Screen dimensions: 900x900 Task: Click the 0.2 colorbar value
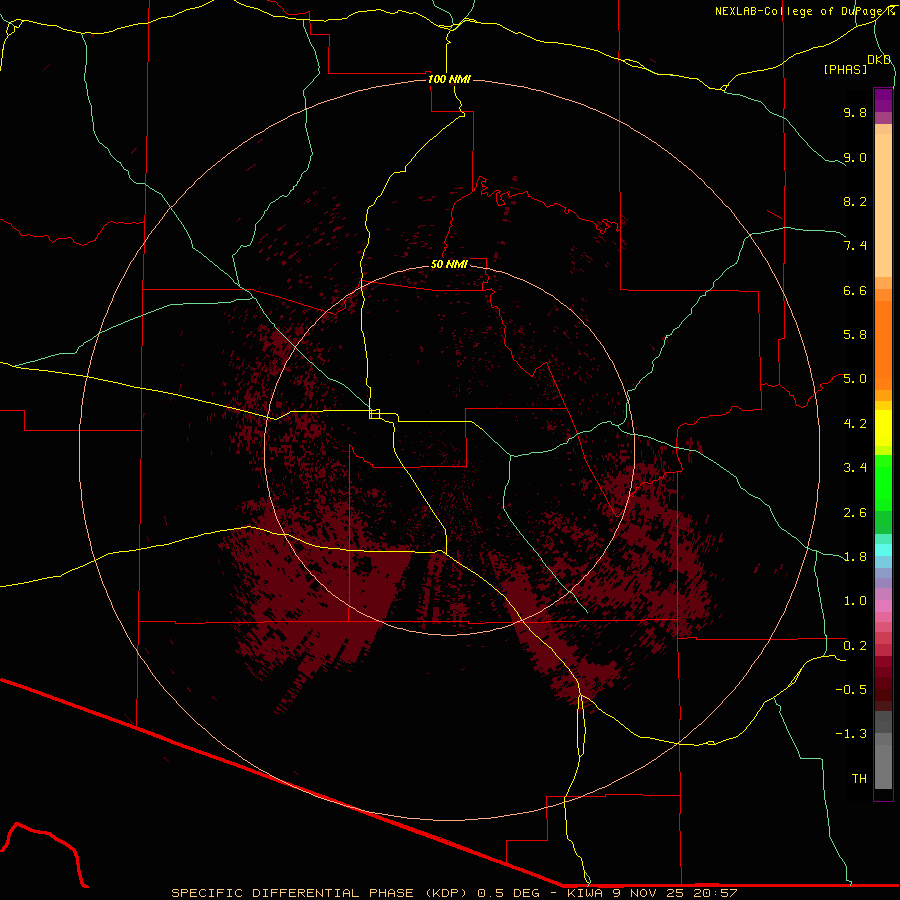[x=855, y=646]
